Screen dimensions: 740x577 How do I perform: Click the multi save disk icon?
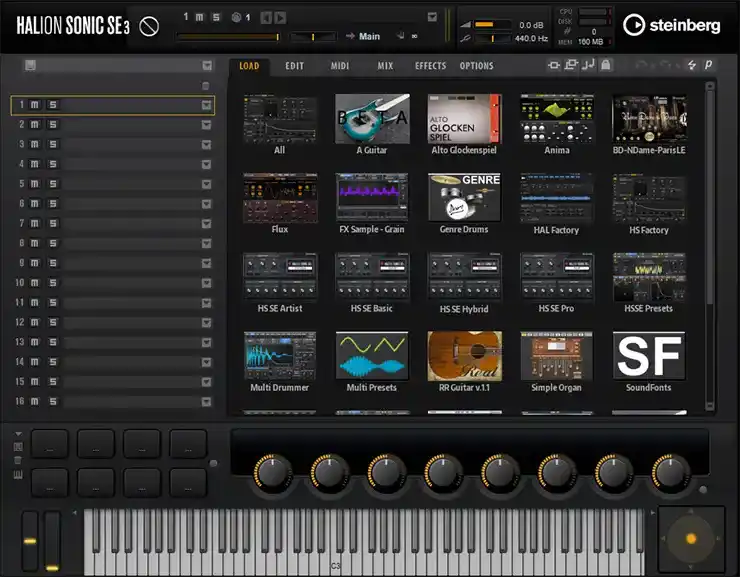[30, 65]
